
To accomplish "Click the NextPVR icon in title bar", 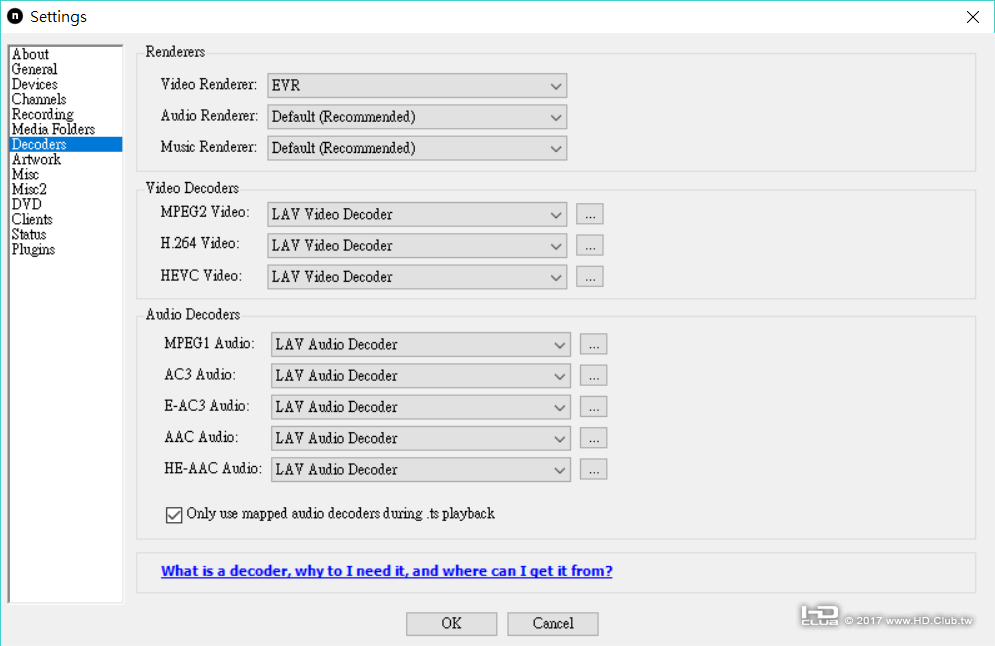I will 15,16.
